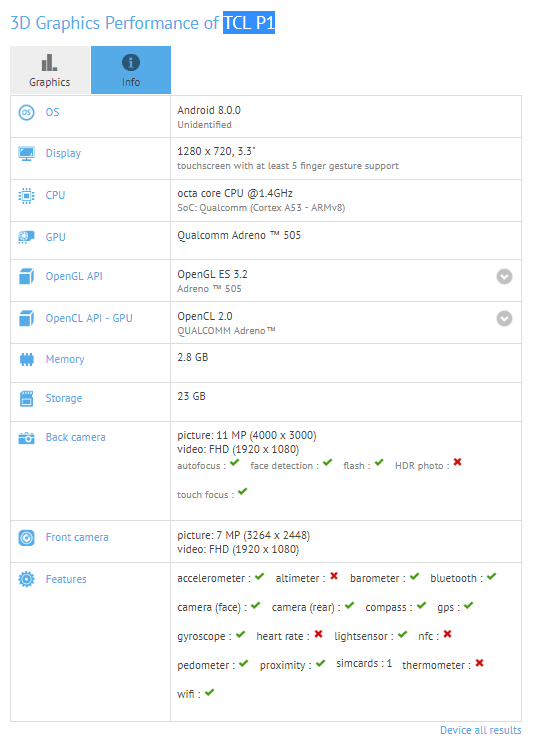Click the Back camera icon

tap(27, 438)
